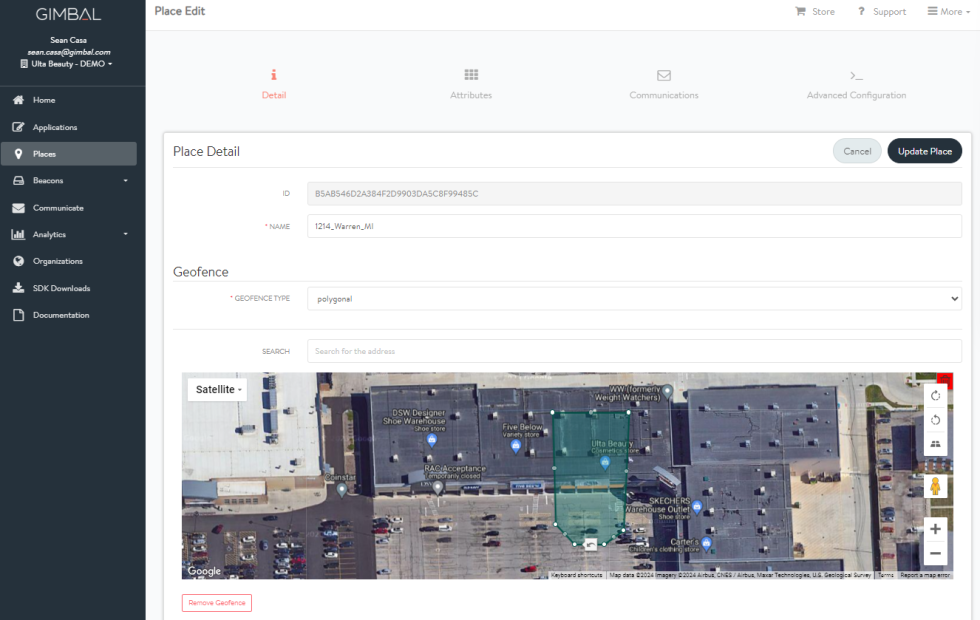Open the Geofence Type dropdown showing polygonal
Screen dimensions: 980x620
[x=634, y=298]
